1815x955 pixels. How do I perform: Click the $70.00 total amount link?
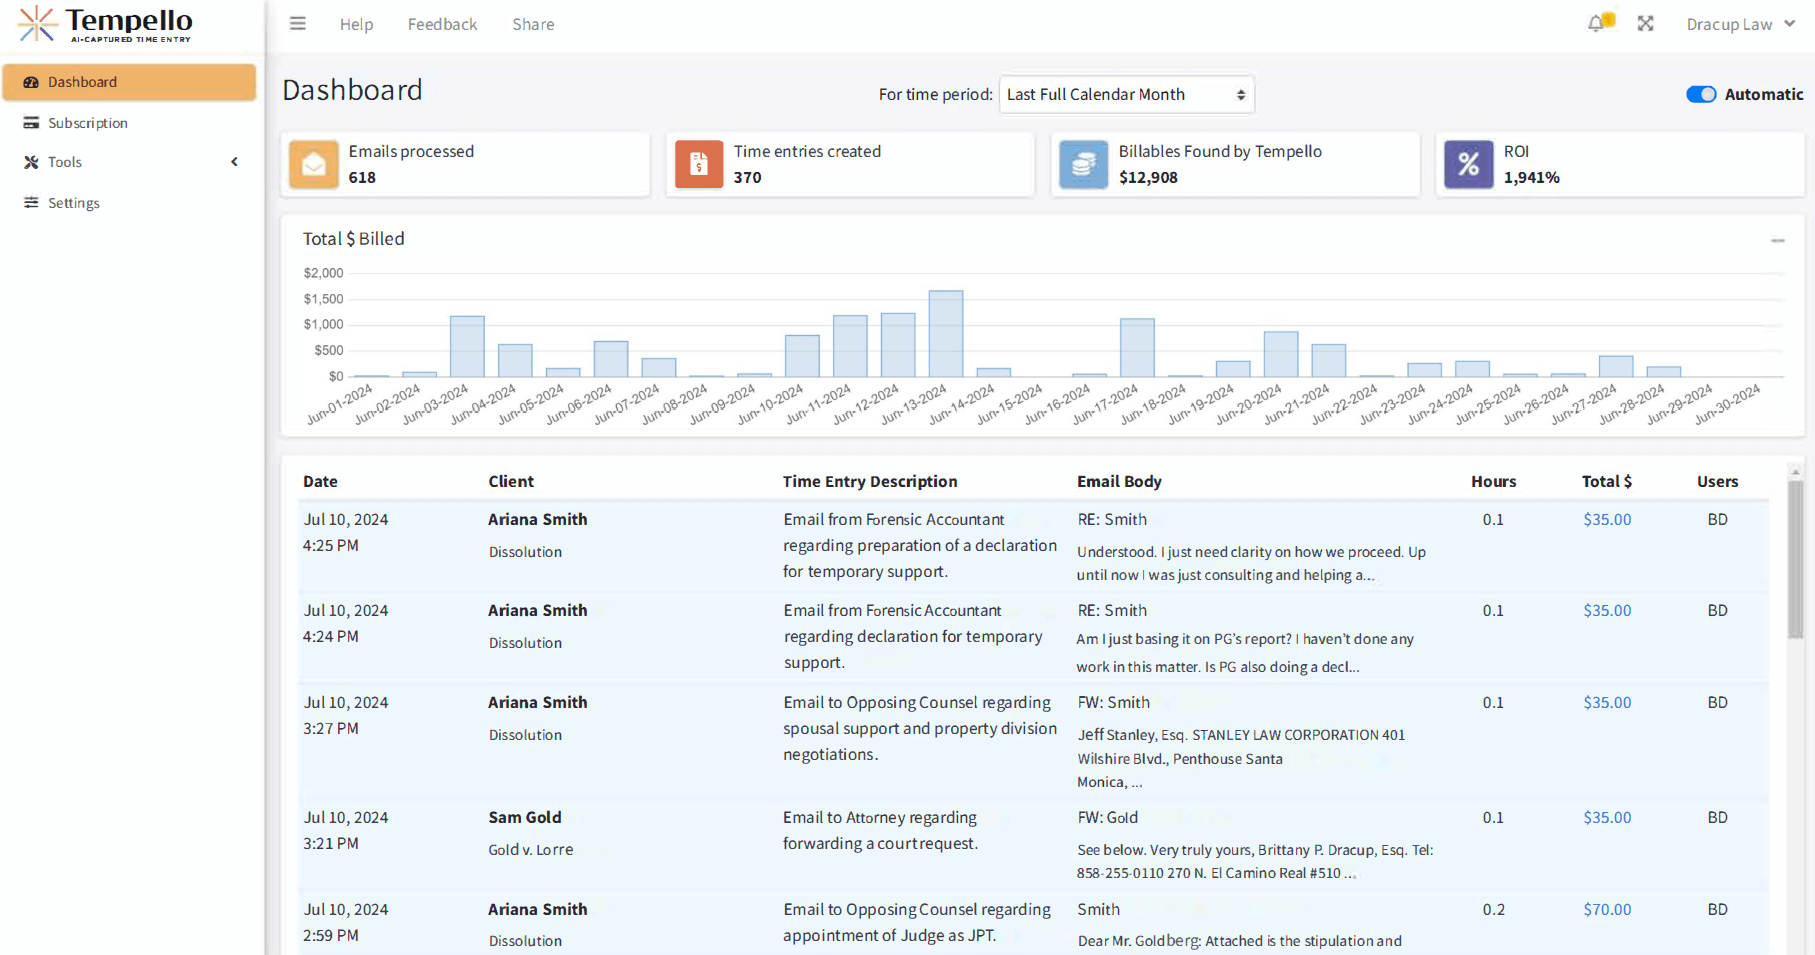[x=1606, y=909]
